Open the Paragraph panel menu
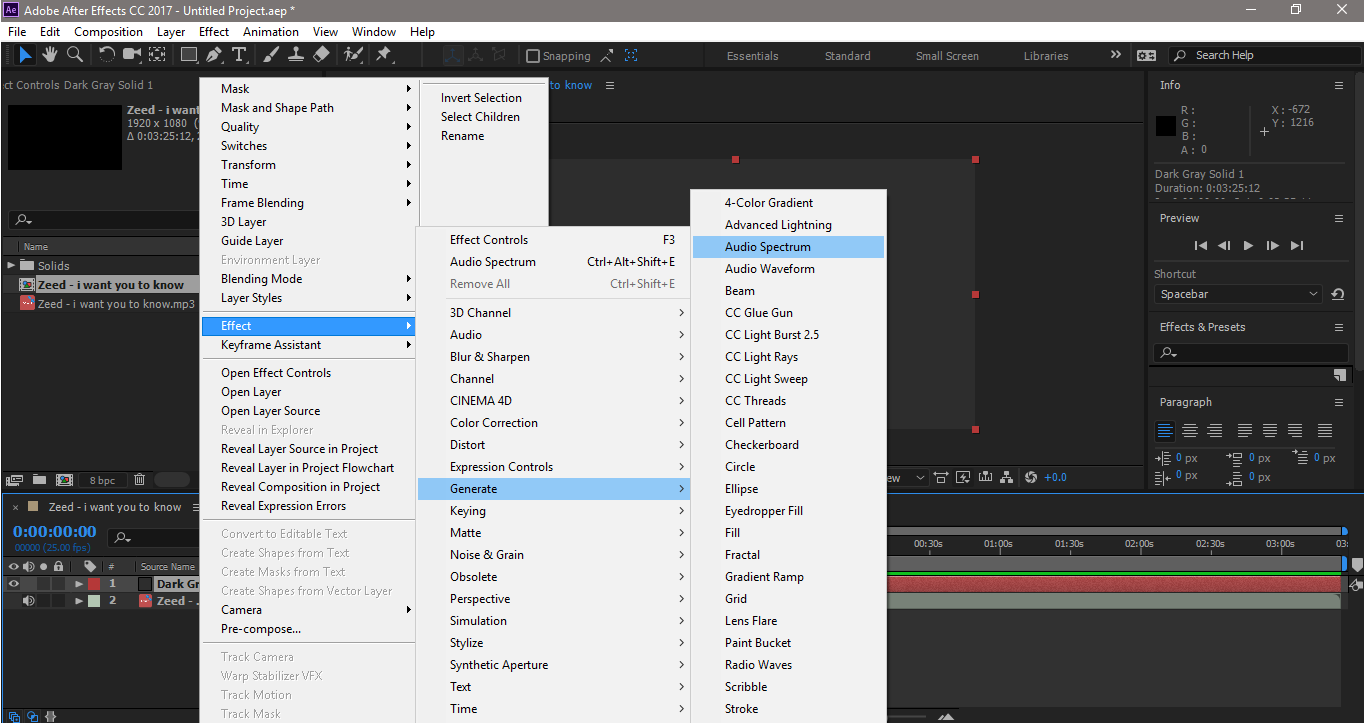This screenshot has width=1364, height=726. 1339,402
